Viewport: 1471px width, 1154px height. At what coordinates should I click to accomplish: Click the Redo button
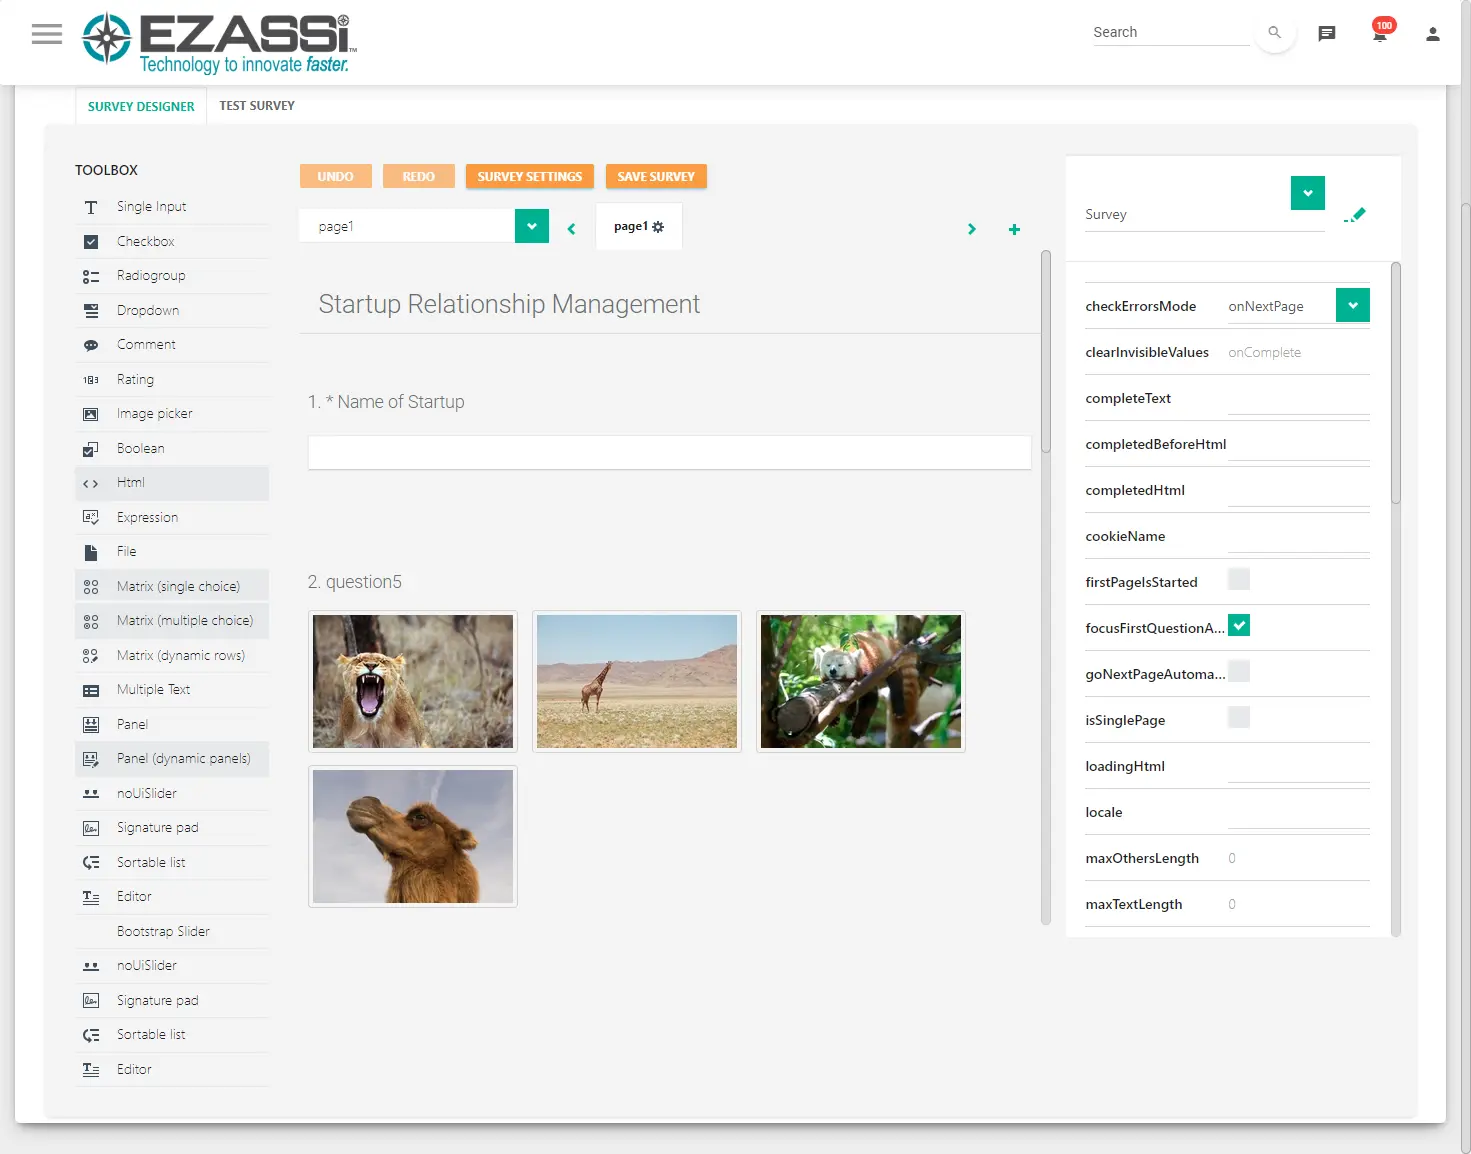pos(419,176)
